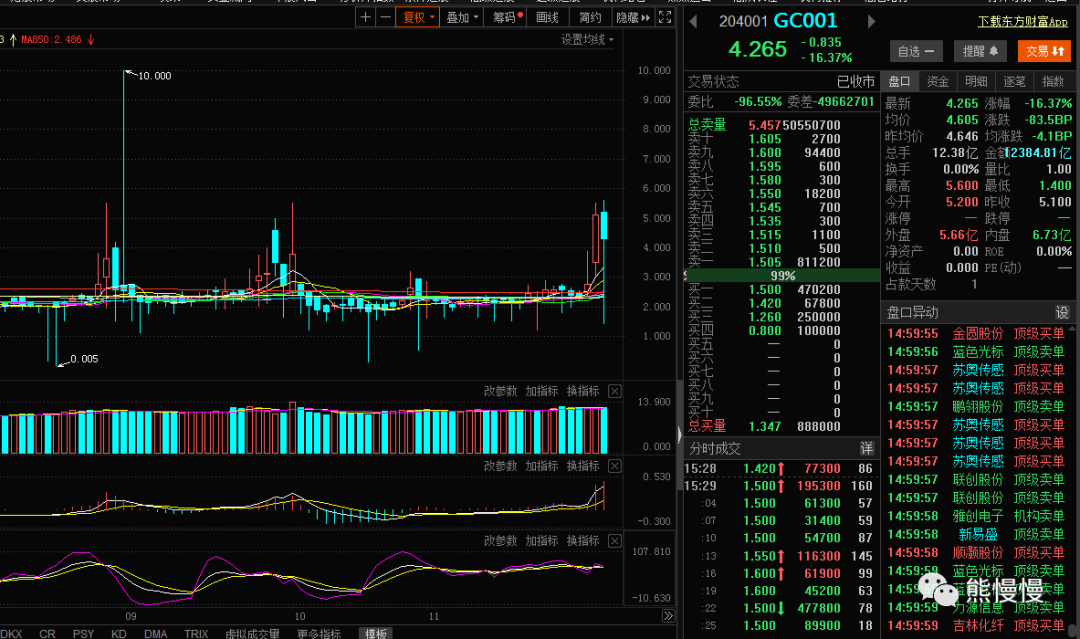Toggle 筹码 chip distribution view

point(508,17)
